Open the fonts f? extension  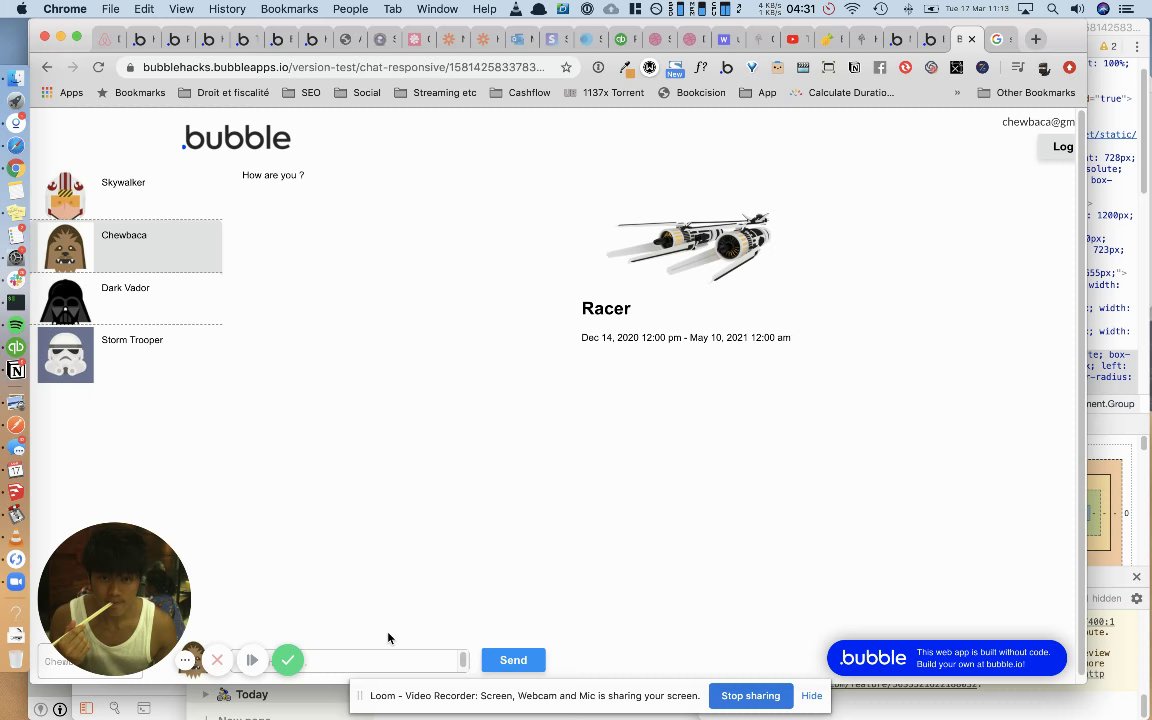click(x=700, y=67)
